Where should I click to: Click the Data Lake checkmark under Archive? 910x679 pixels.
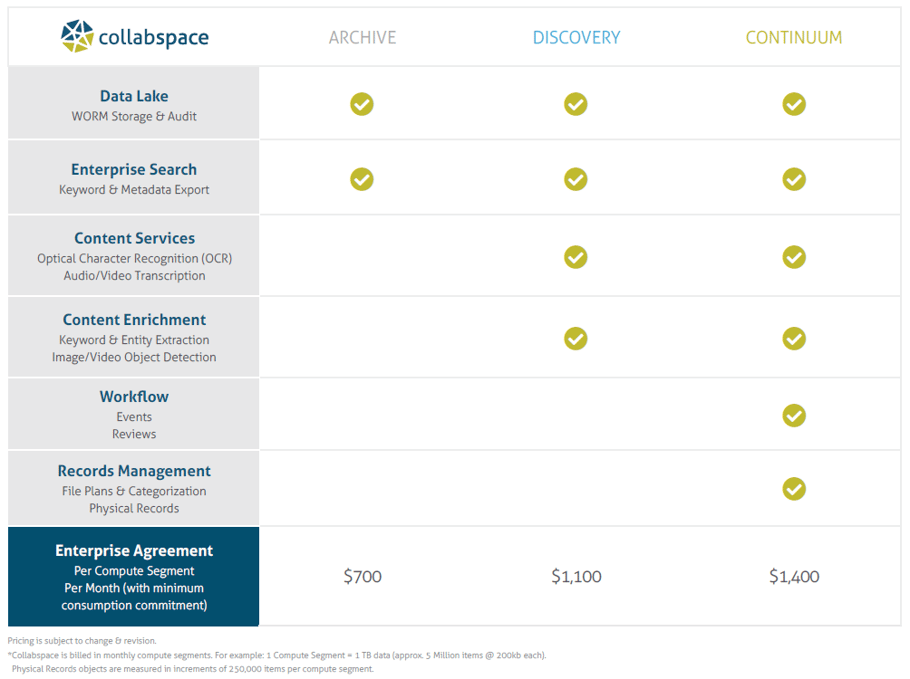[362, 104]
